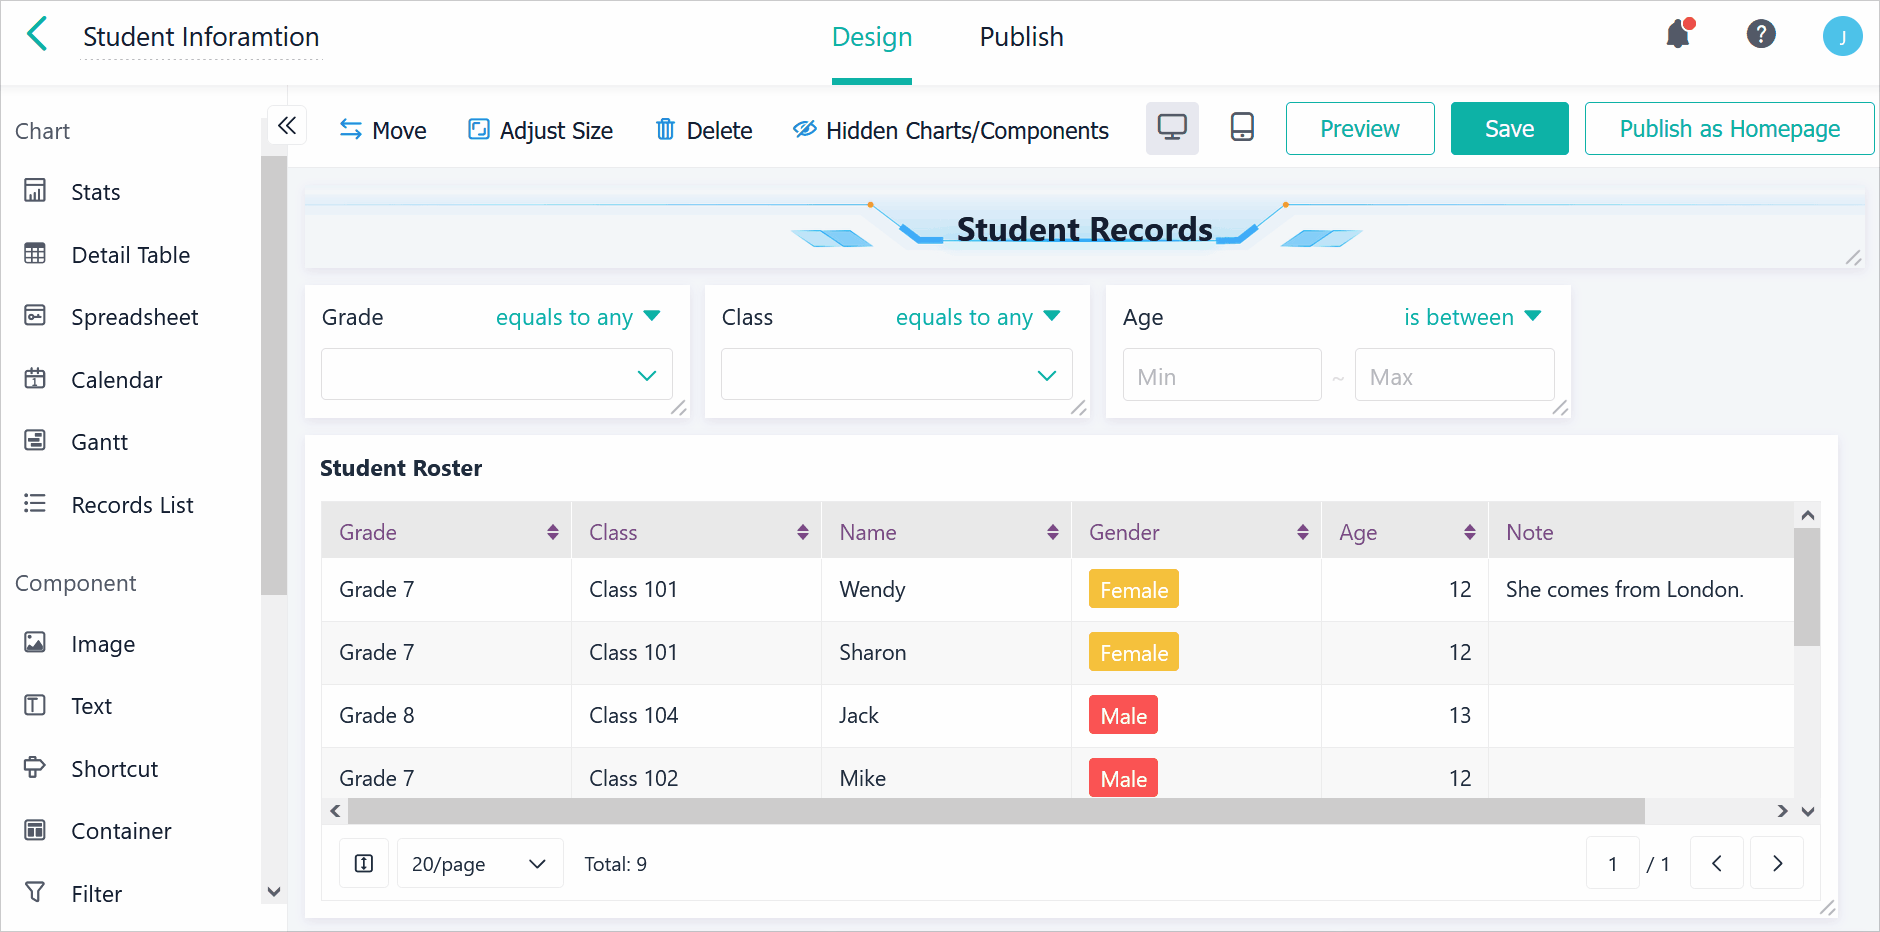The width and height of the screenshot is (1880, 932).
Task: Select the Gantt chart type
Action: 99,442
